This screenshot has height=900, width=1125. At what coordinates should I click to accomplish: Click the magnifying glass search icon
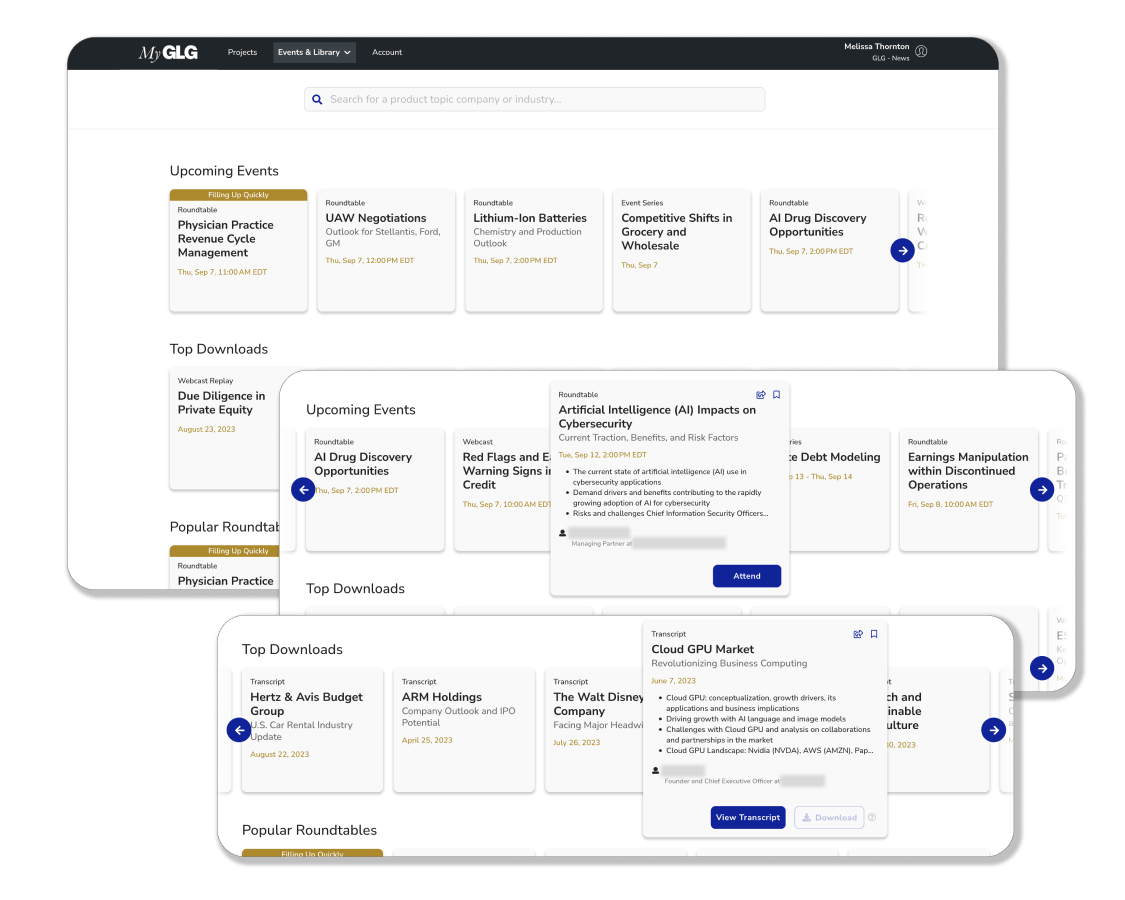pyautogui.click(x=317, y=99)
